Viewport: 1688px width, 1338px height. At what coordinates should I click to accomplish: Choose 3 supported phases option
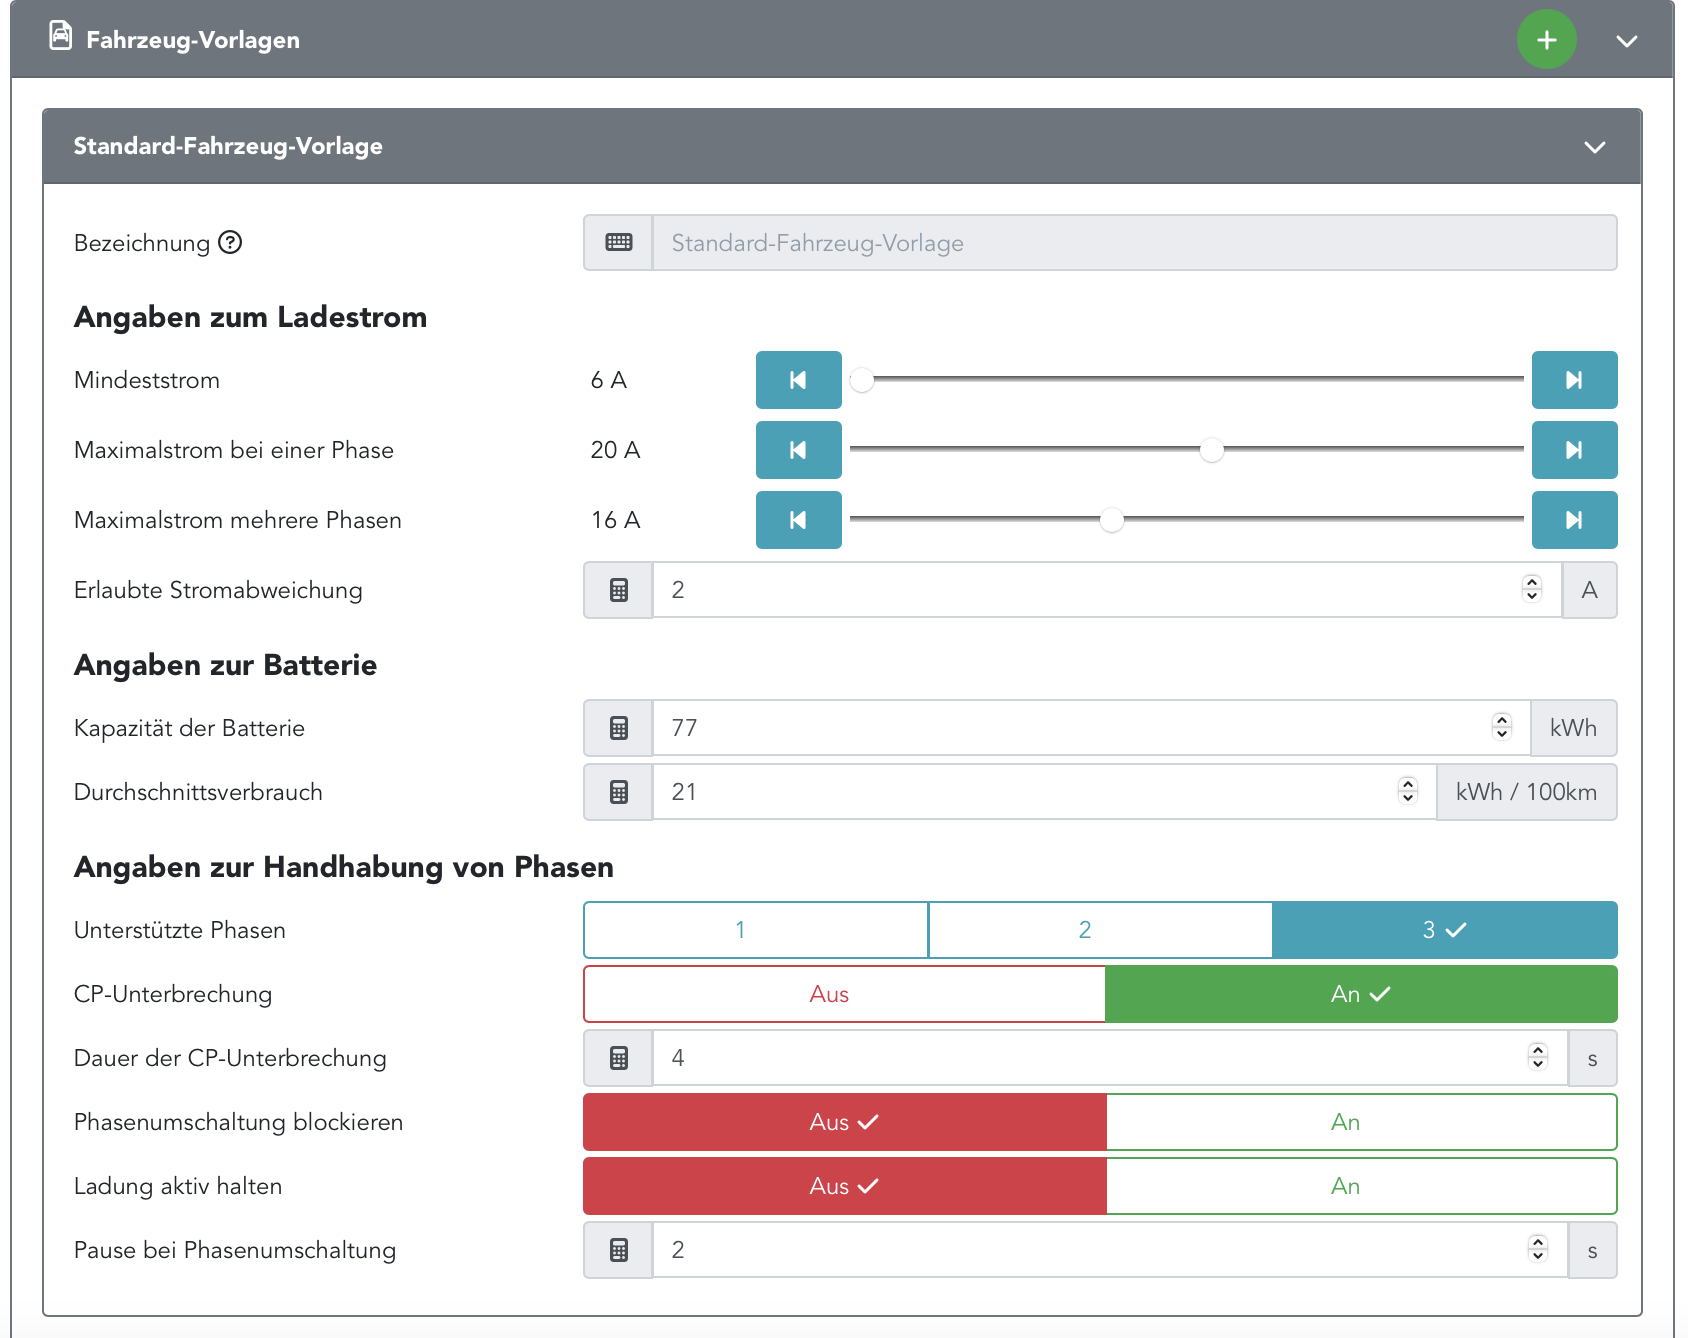point(1444,930)
